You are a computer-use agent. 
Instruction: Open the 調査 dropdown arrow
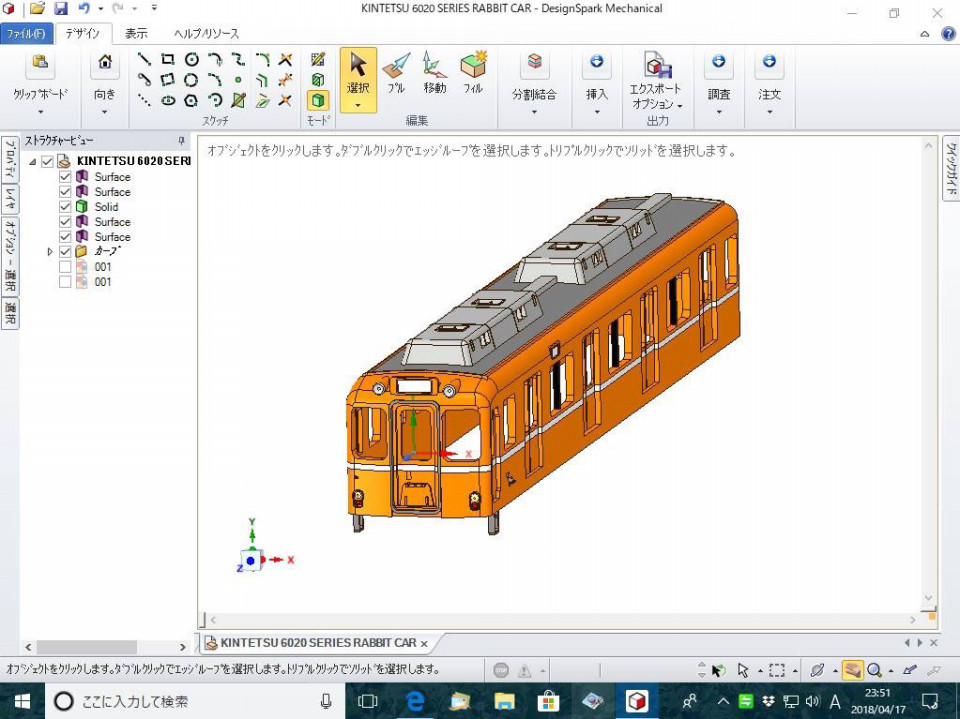point(719,112)
